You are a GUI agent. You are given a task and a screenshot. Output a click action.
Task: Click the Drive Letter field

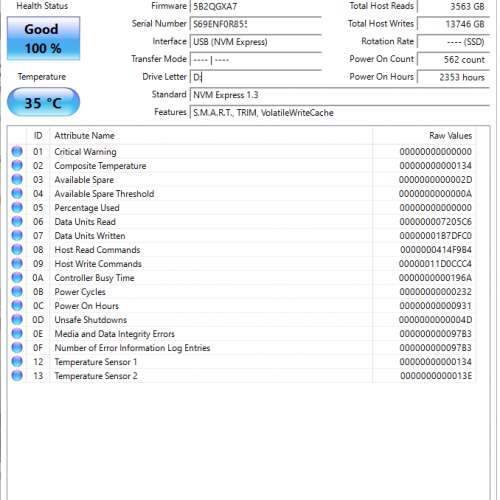256,77
